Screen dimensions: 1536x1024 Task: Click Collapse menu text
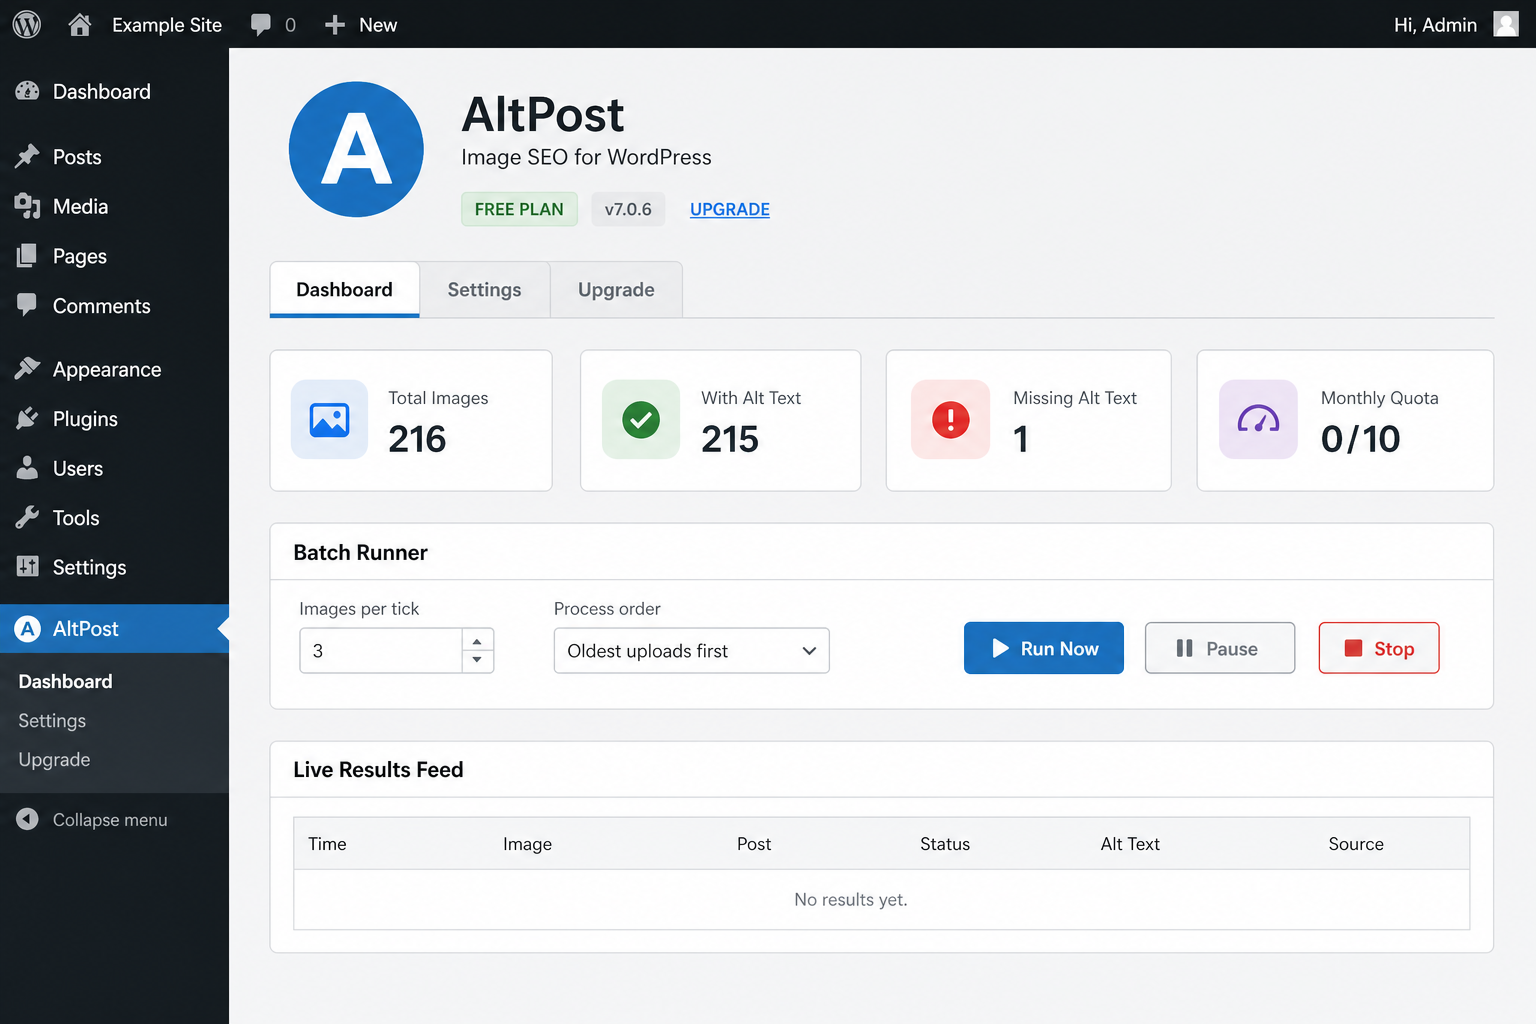[110, 820]
